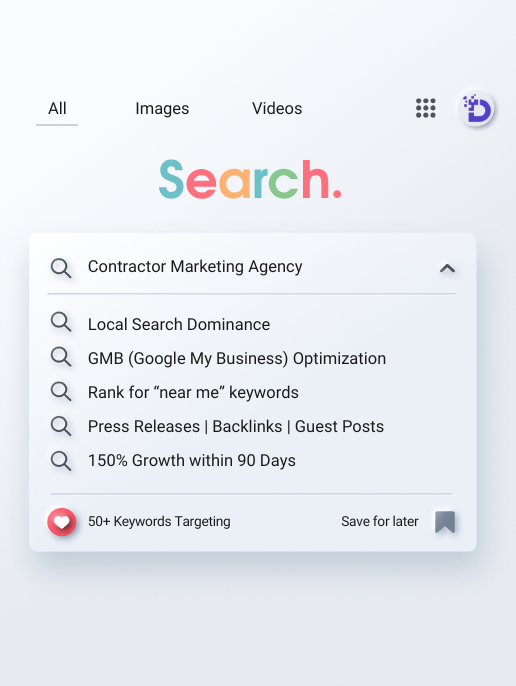Click the Save for later link
The height and width of the screenshot is (686, 516).
[x=379, y=522]
